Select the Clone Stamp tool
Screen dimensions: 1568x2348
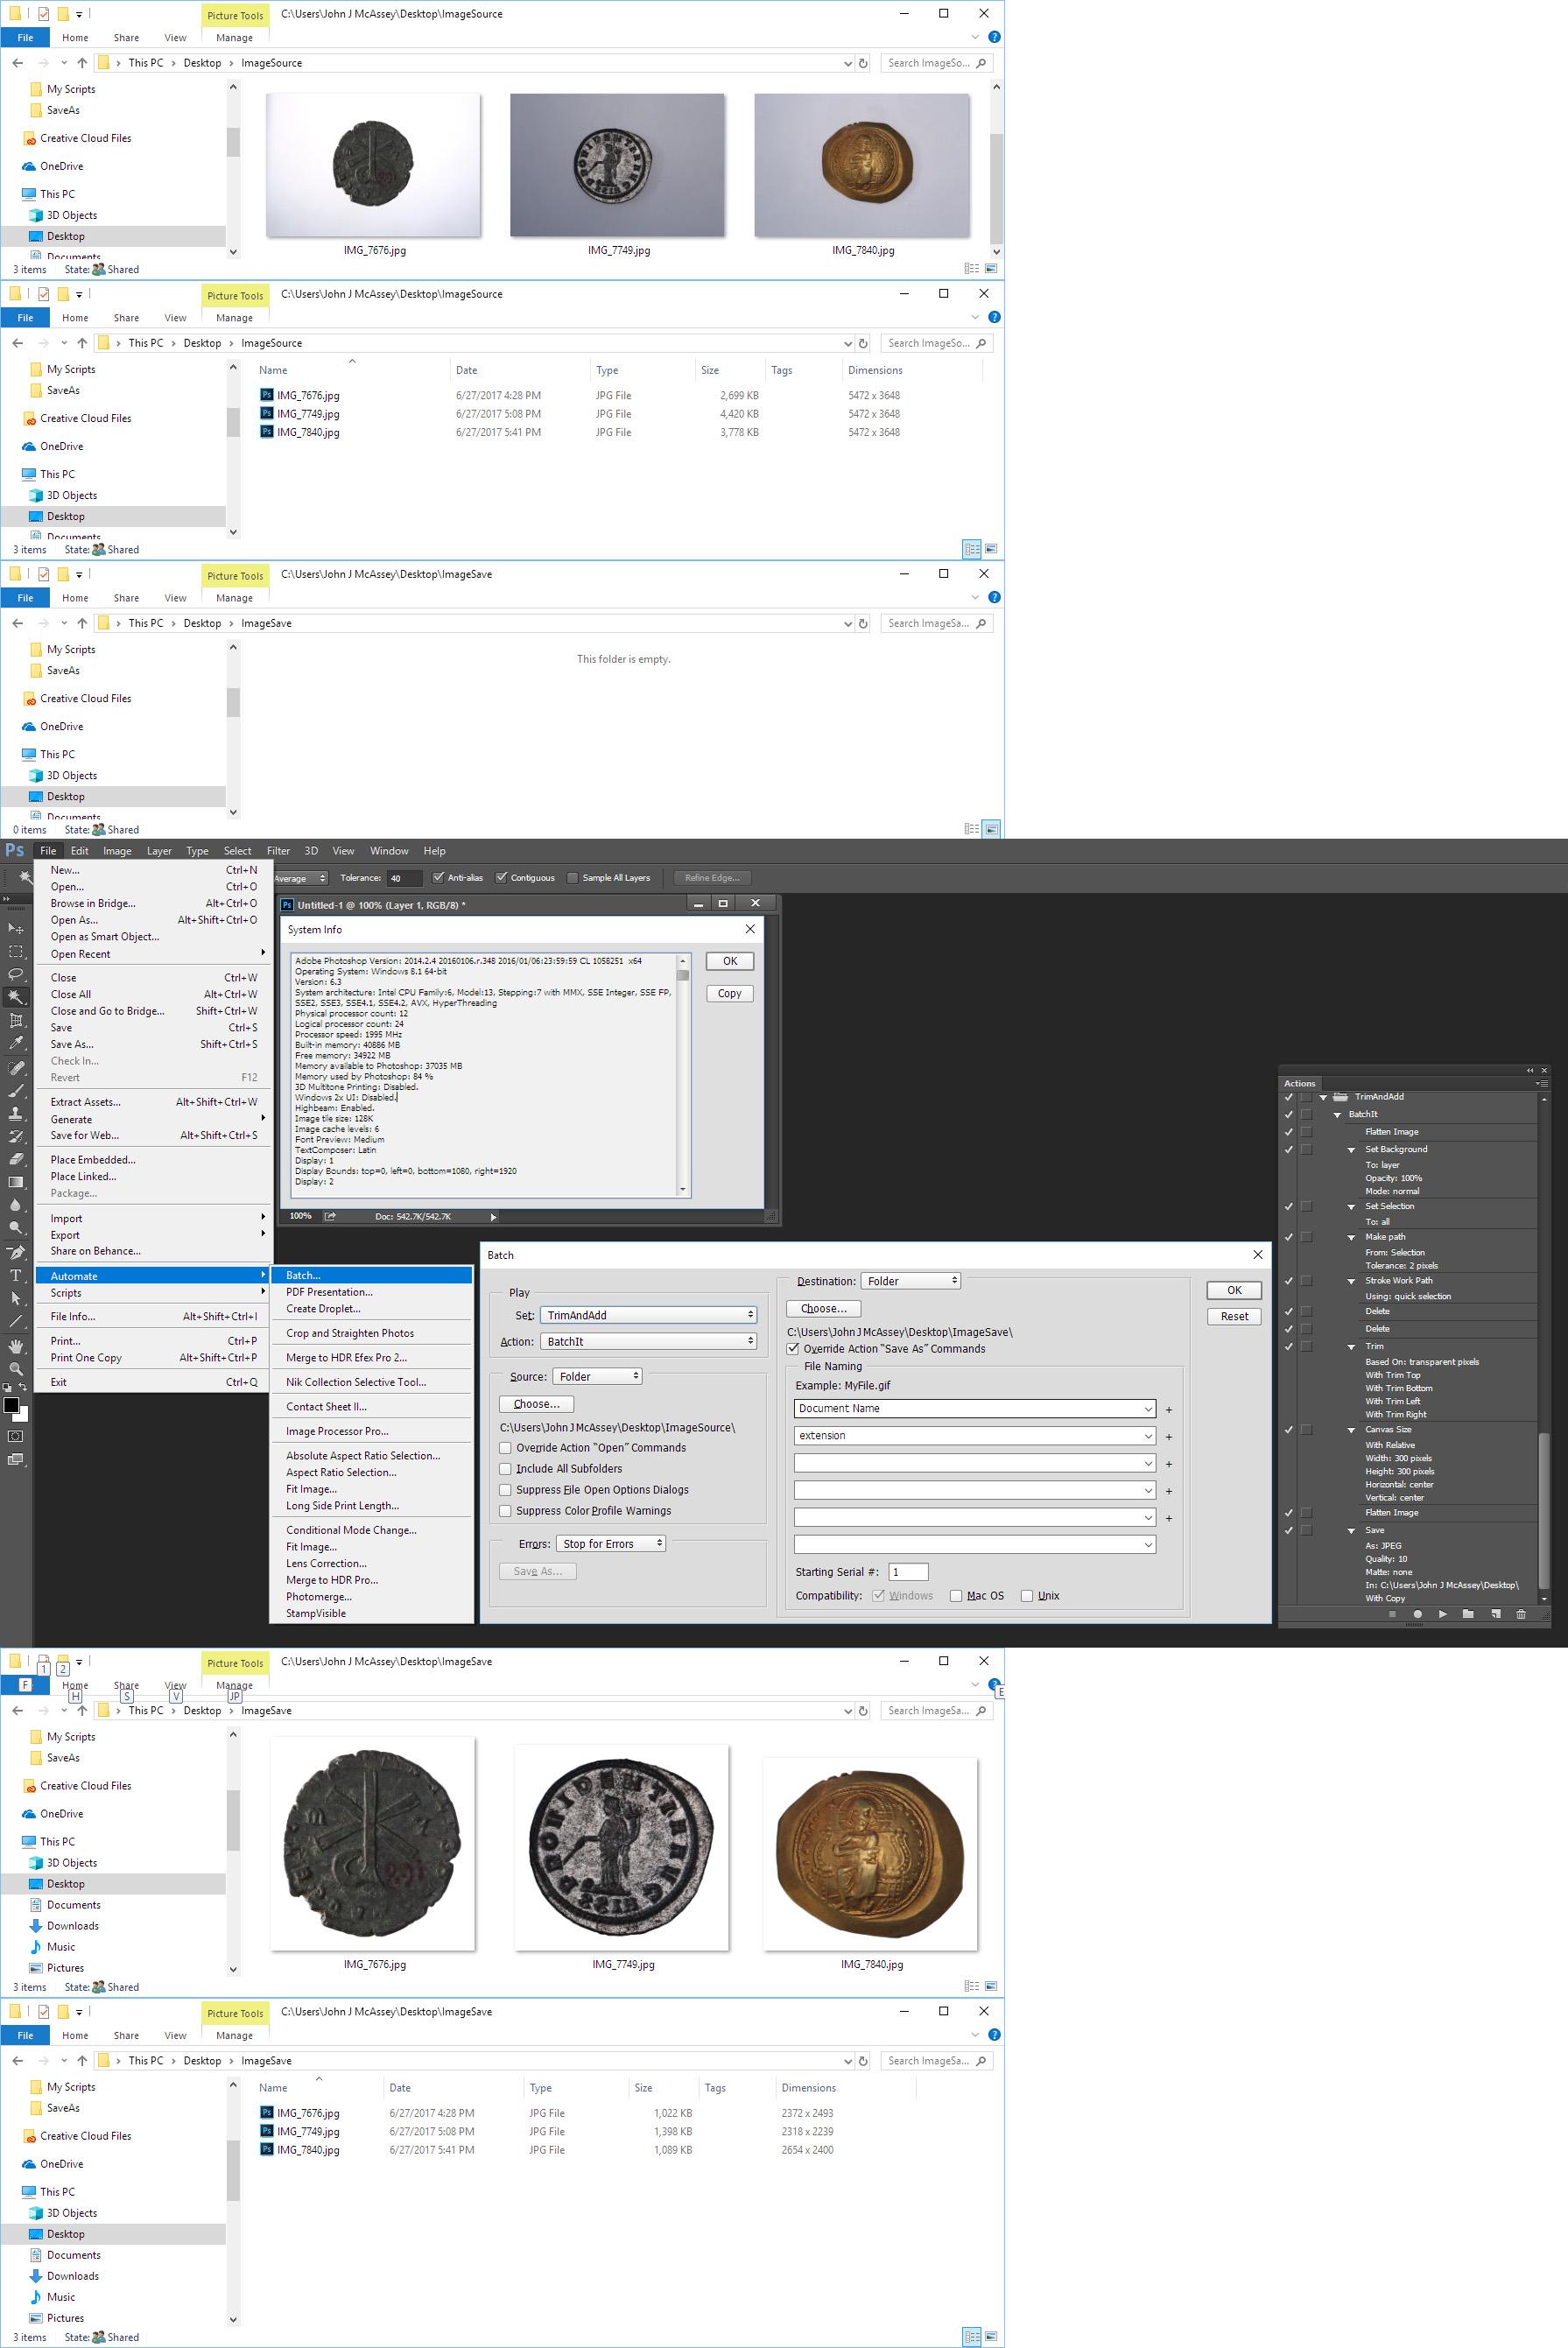tap(16, 1113)
